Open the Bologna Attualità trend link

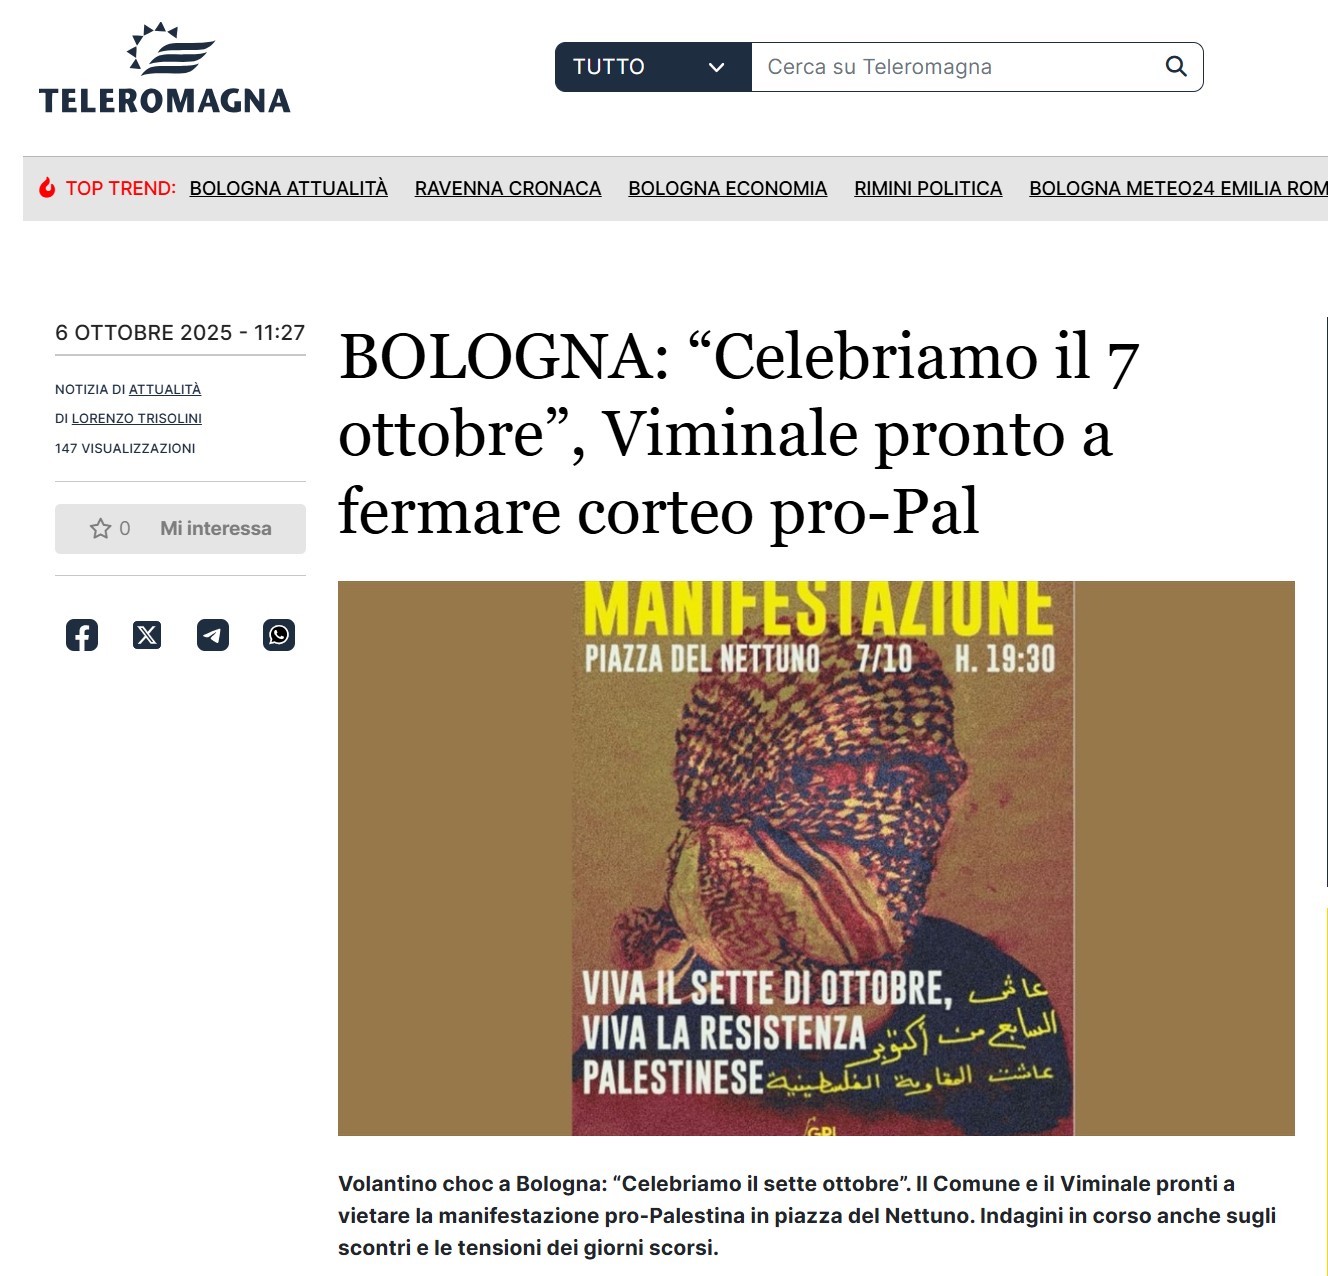point(288,188)
